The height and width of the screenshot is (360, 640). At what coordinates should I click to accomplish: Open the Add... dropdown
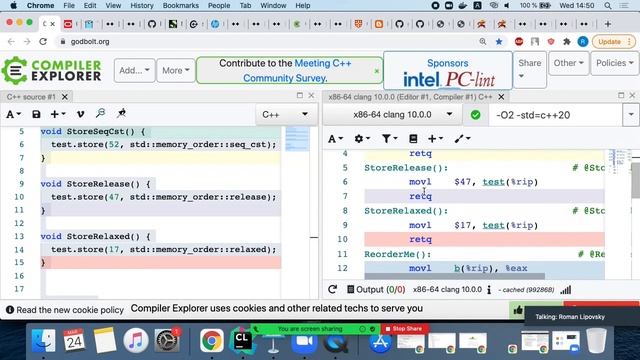pos(134,70)
